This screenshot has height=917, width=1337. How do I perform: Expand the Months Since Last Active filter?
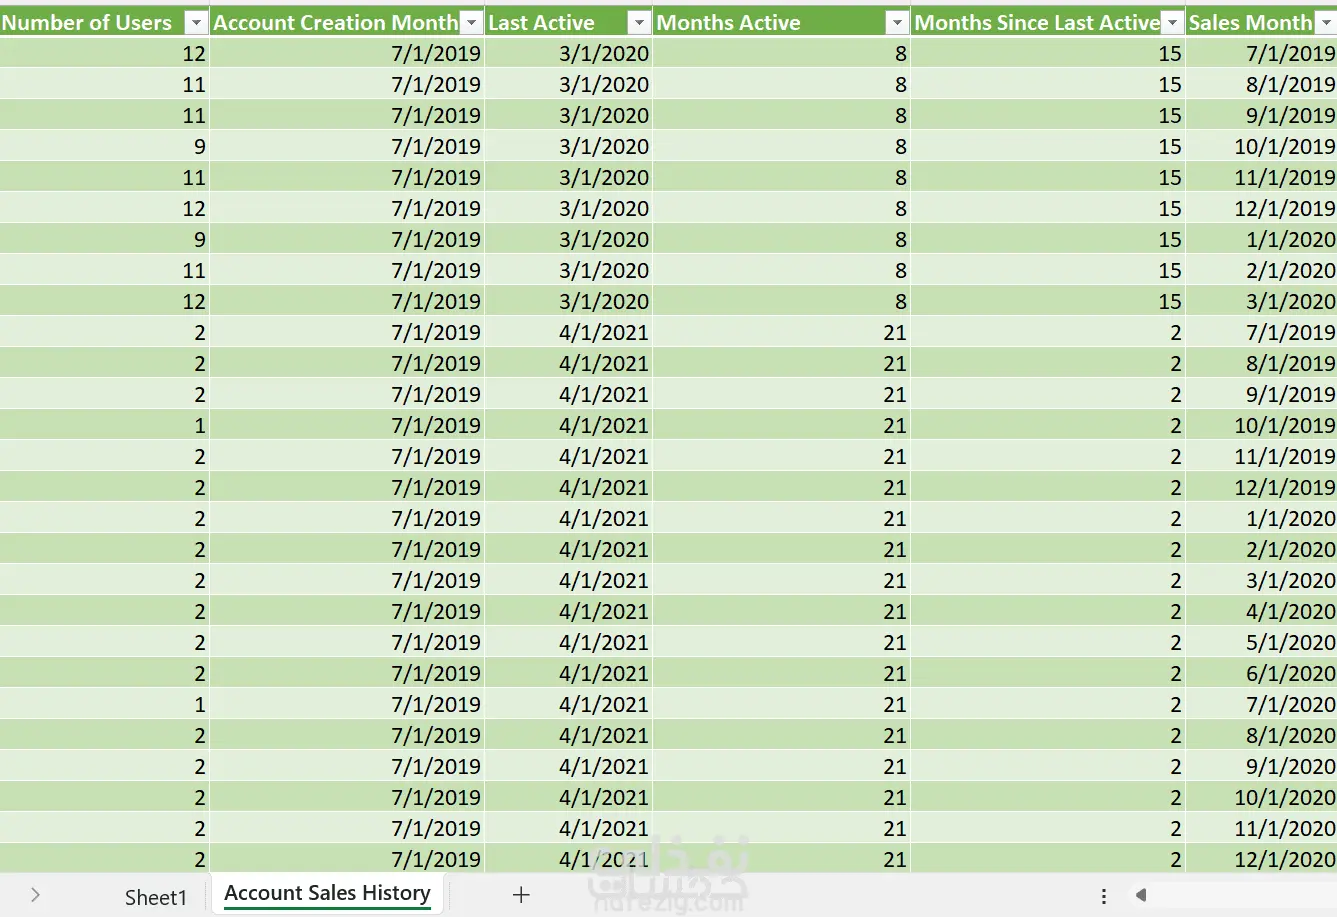(1172, 23)
